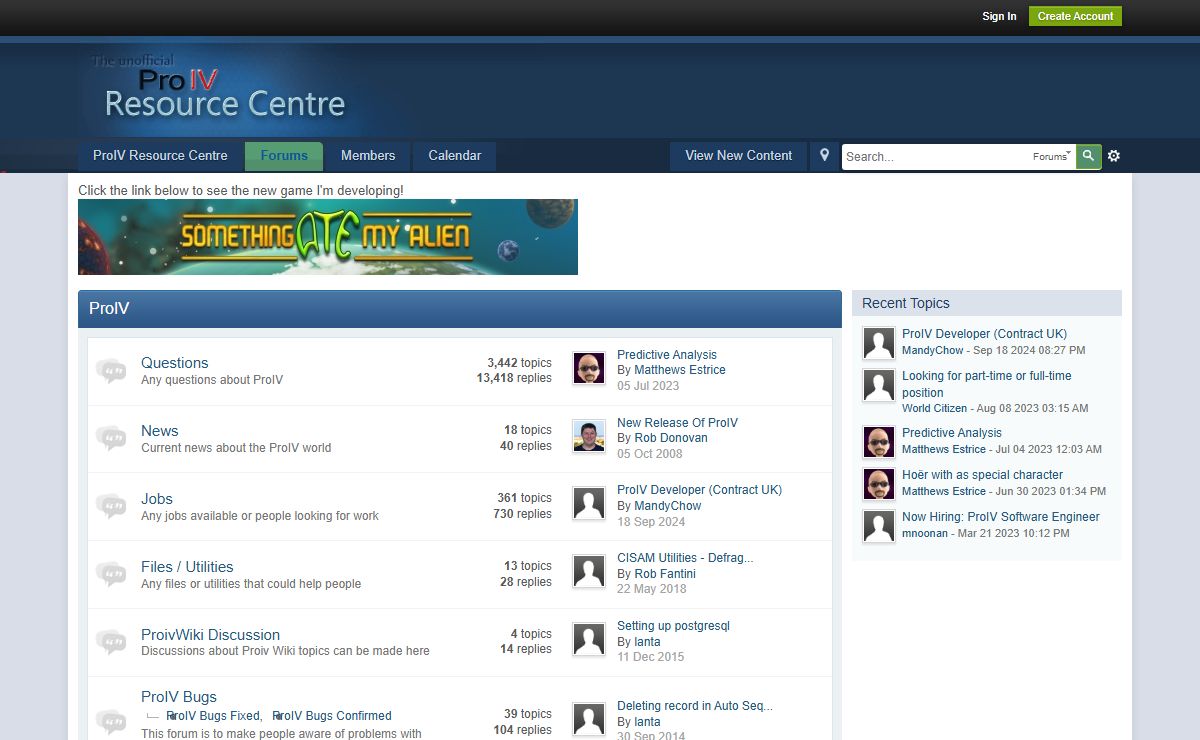Open Matthews Estrice profile in Questions row
Image resolution: width=1200 pixels, height=740 pixels.
[x=680, y=370]
